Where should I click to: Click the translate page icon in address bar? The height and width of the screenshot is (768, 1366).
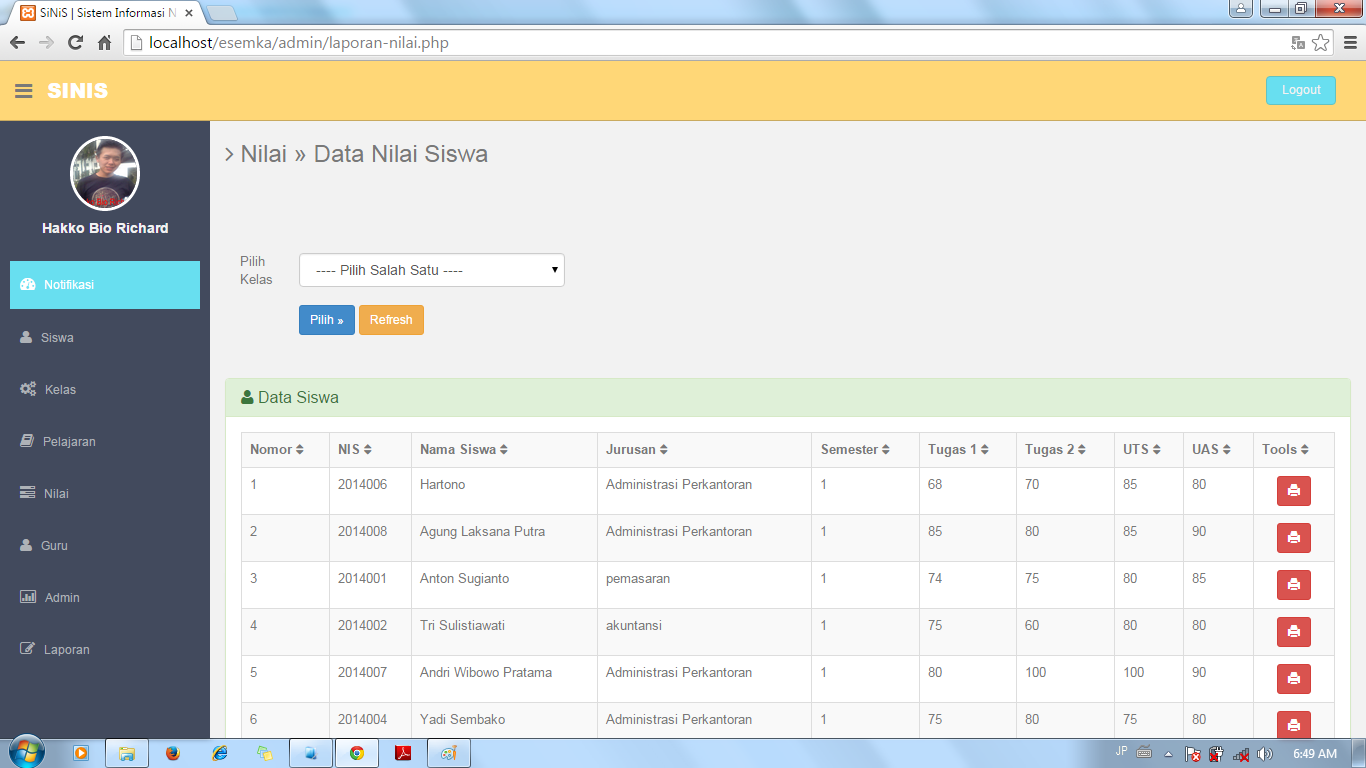(1298, 43)
